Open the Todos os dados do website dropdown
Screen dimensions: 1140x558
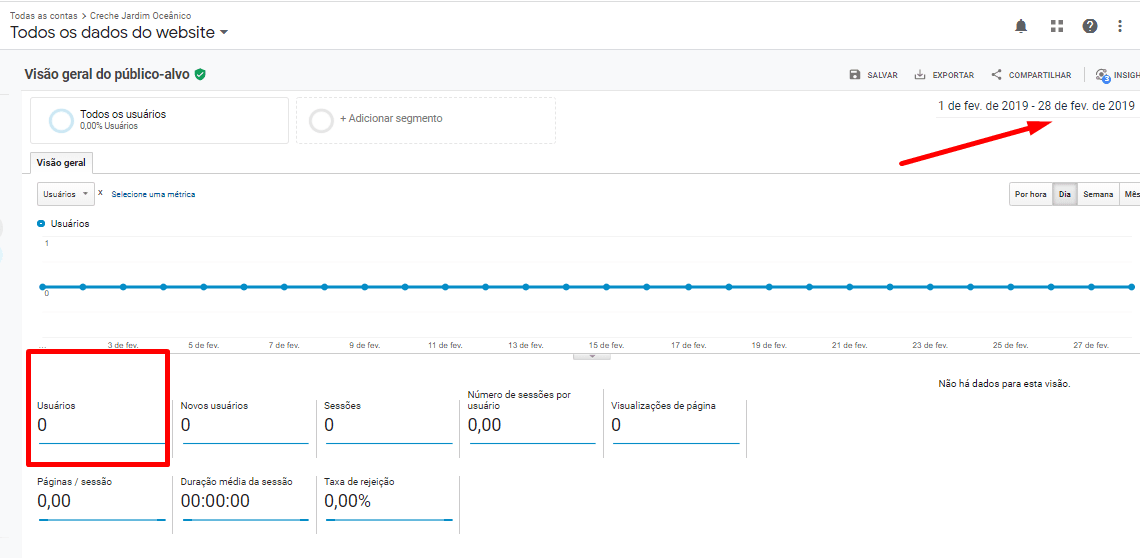[x=119, y=32]
